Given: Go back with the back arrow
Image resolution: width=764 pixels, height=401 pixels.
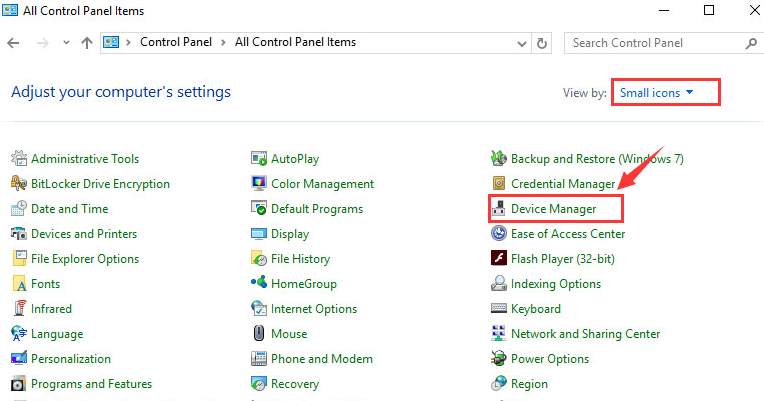Looking at the screenshot, I should pyautogui.click(x=13, y=43).
